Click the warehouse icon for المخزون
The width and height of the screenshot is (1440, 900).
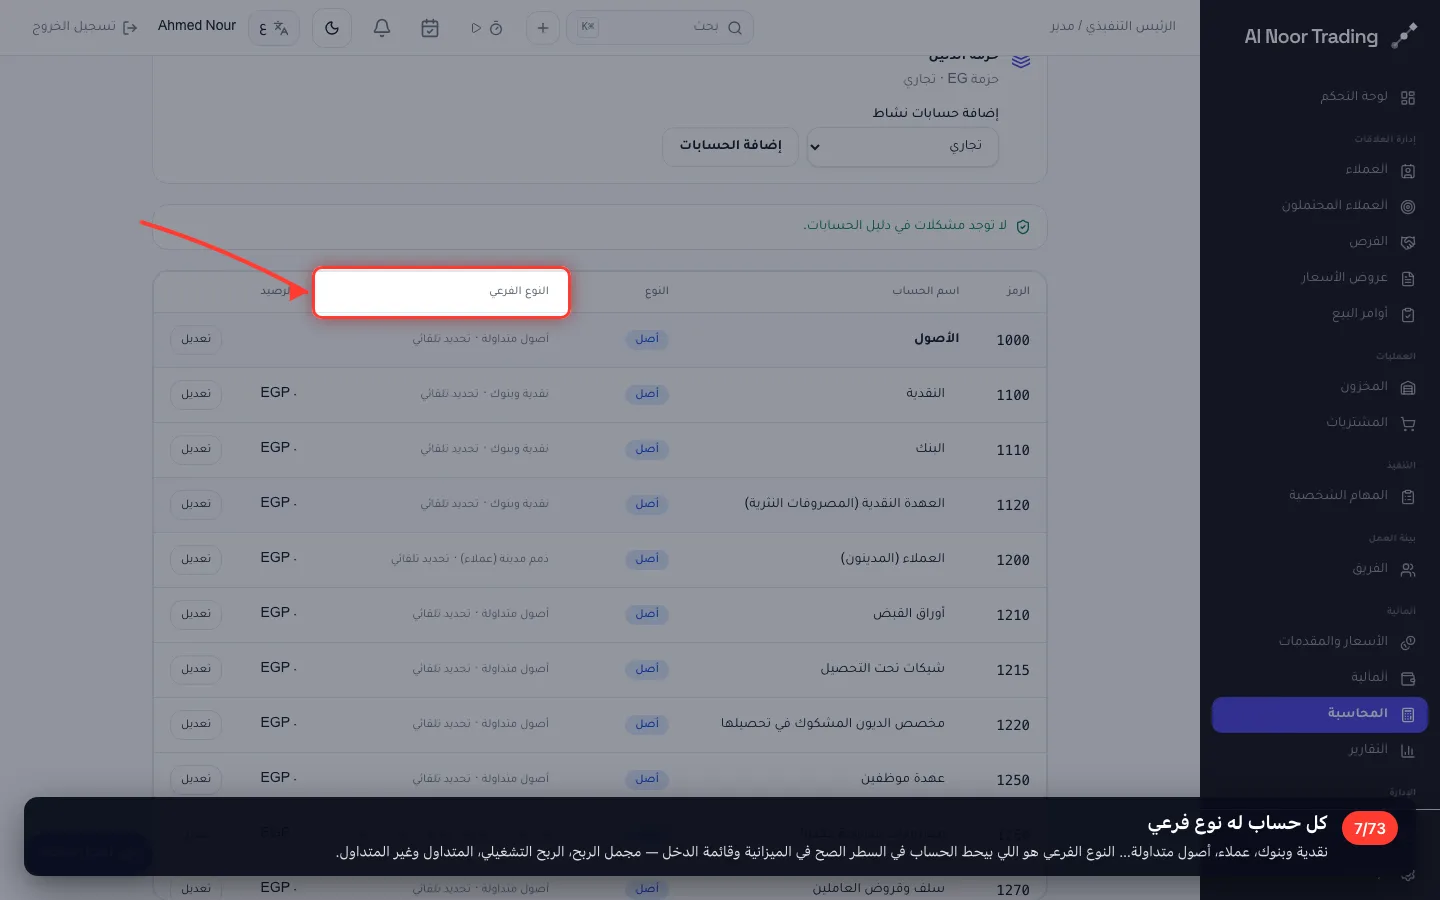pos(1408,388)
